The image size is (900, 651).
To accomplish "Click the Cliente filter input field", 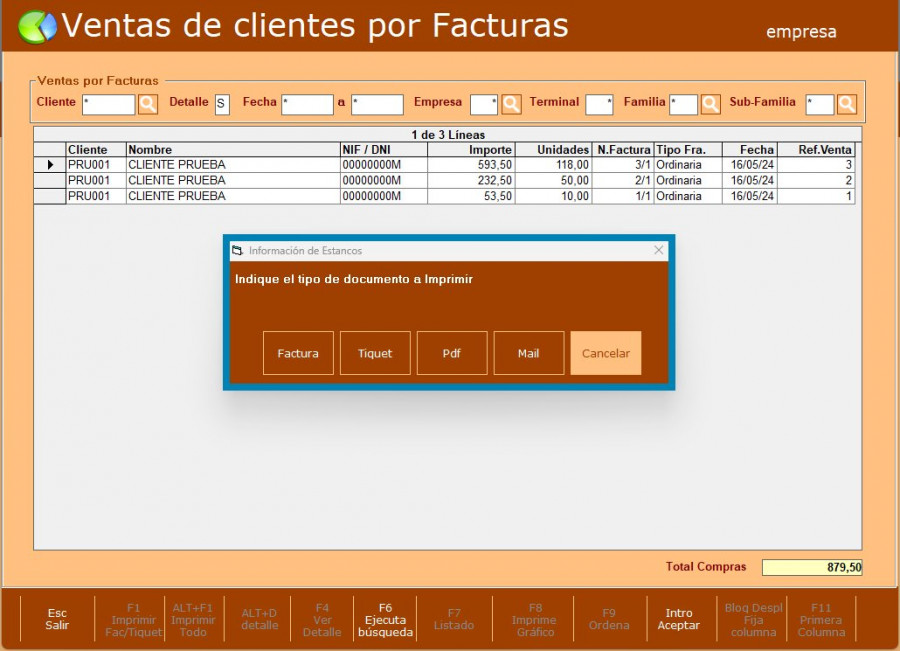I will 108,104.
